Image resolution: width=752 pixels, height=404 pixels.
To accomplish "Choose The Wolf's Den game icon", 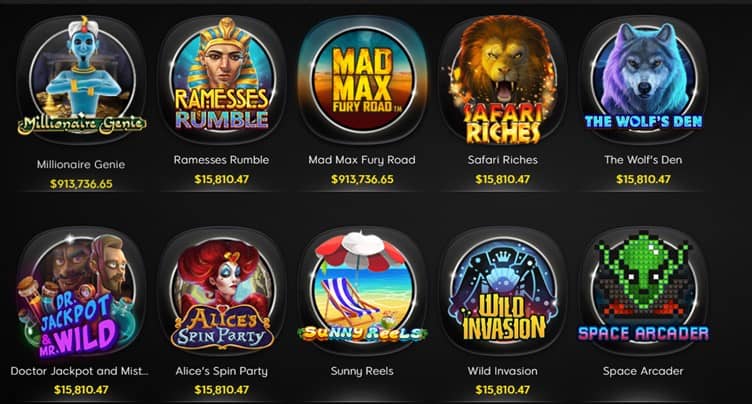I will point(643,79).
